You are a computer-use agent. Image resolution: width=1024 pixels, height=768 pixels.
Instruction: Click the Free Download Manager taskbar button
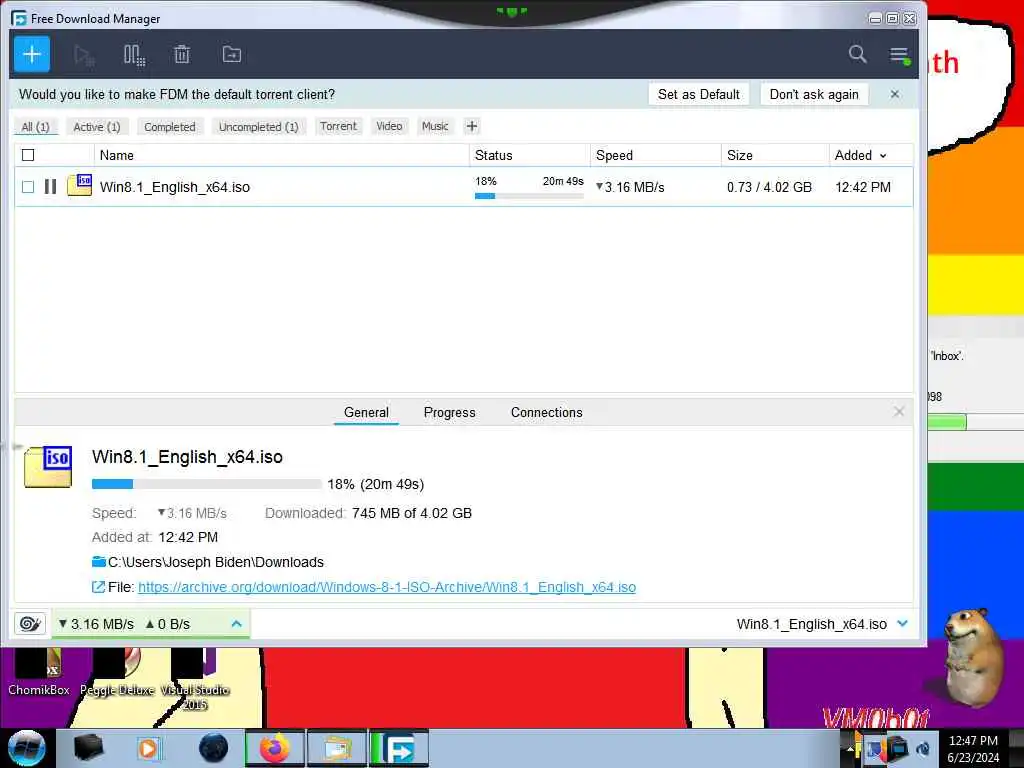pos(398,748)
